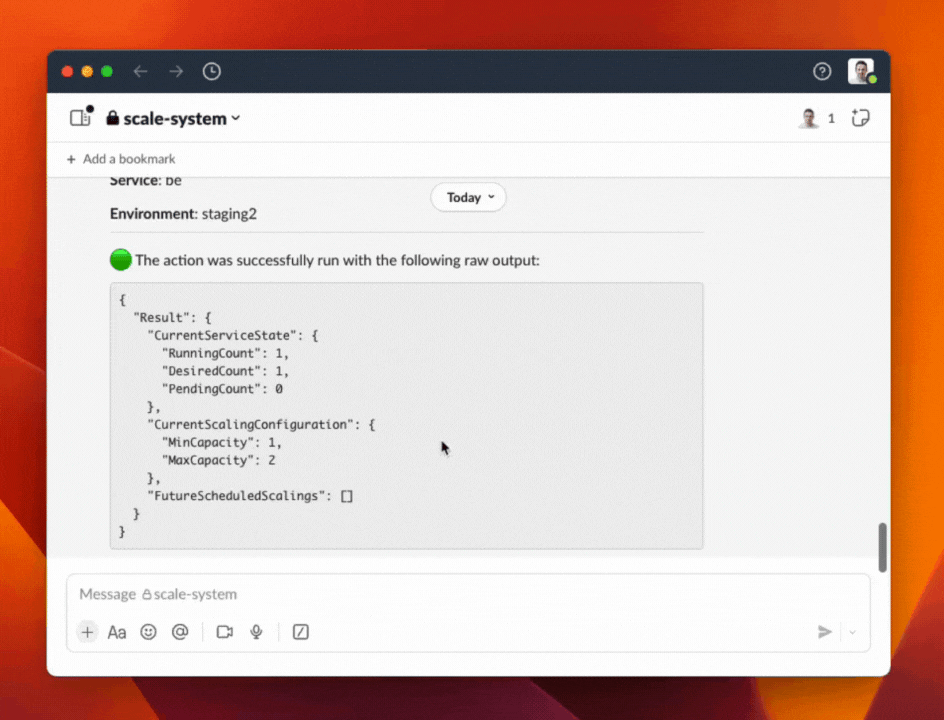
Task: Run a shortcut using the slash icon
Action: click(x=300, y=631)
